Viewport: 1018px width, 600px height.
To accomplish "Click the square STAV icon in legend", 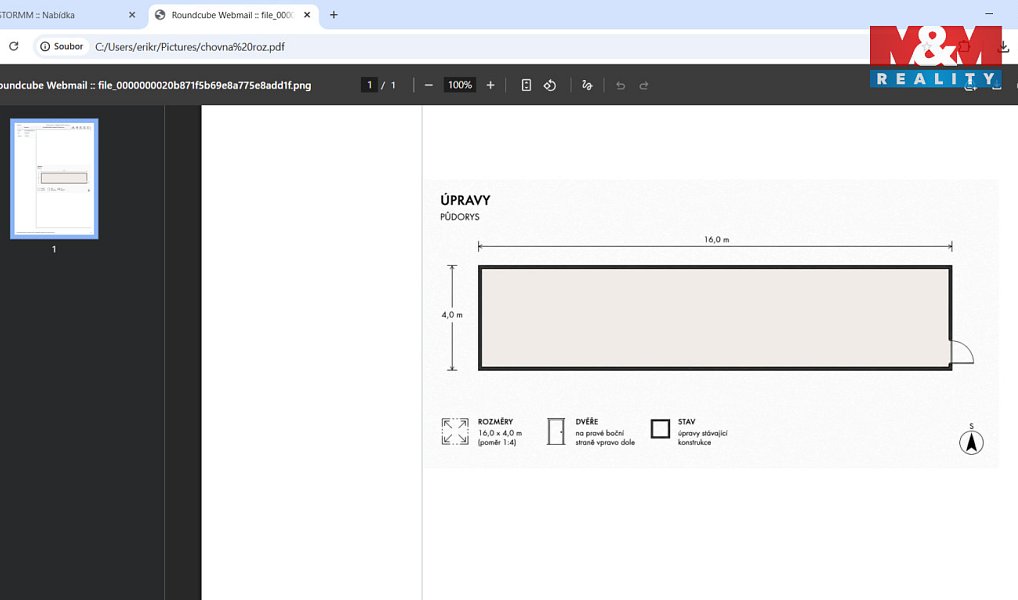I will pos(660,429).
